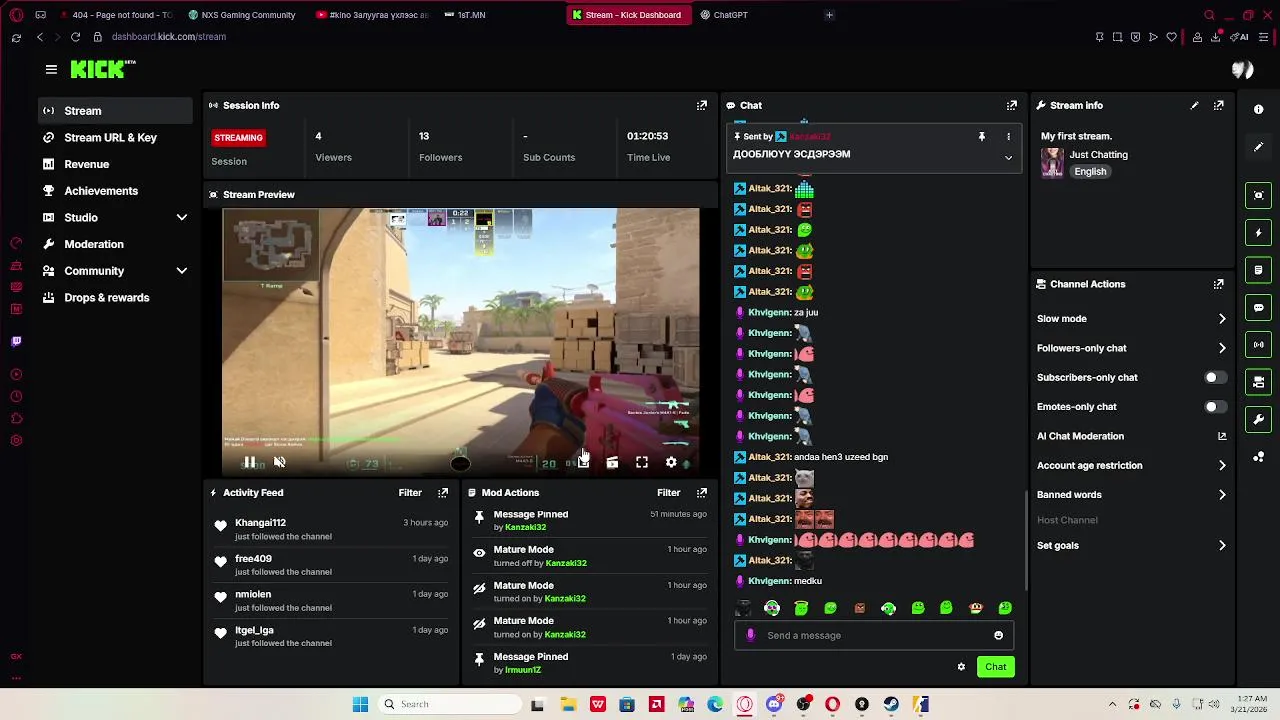Screen dimensions: 1280x720
Task: Click the English language tag
Action: click(x=1090, y=172)
